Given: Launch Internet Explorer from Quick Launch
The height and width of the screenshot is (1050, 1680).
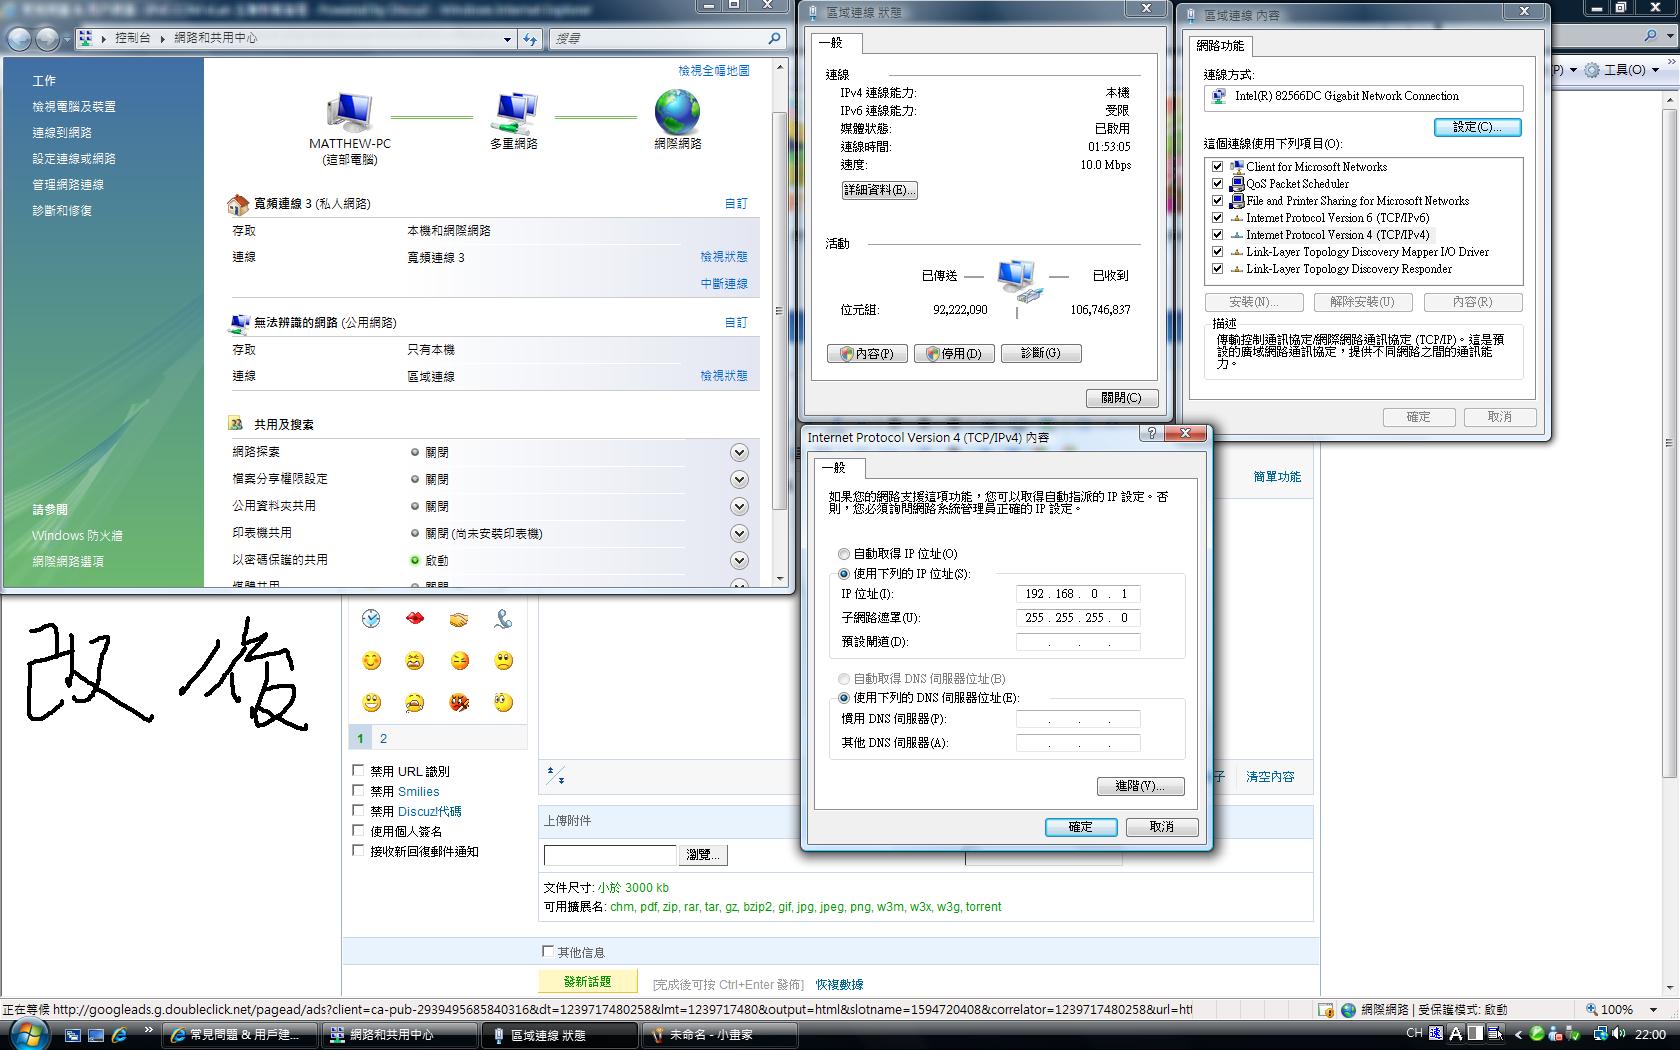Looking at the screenshot, I should (x=119, y=1035).
